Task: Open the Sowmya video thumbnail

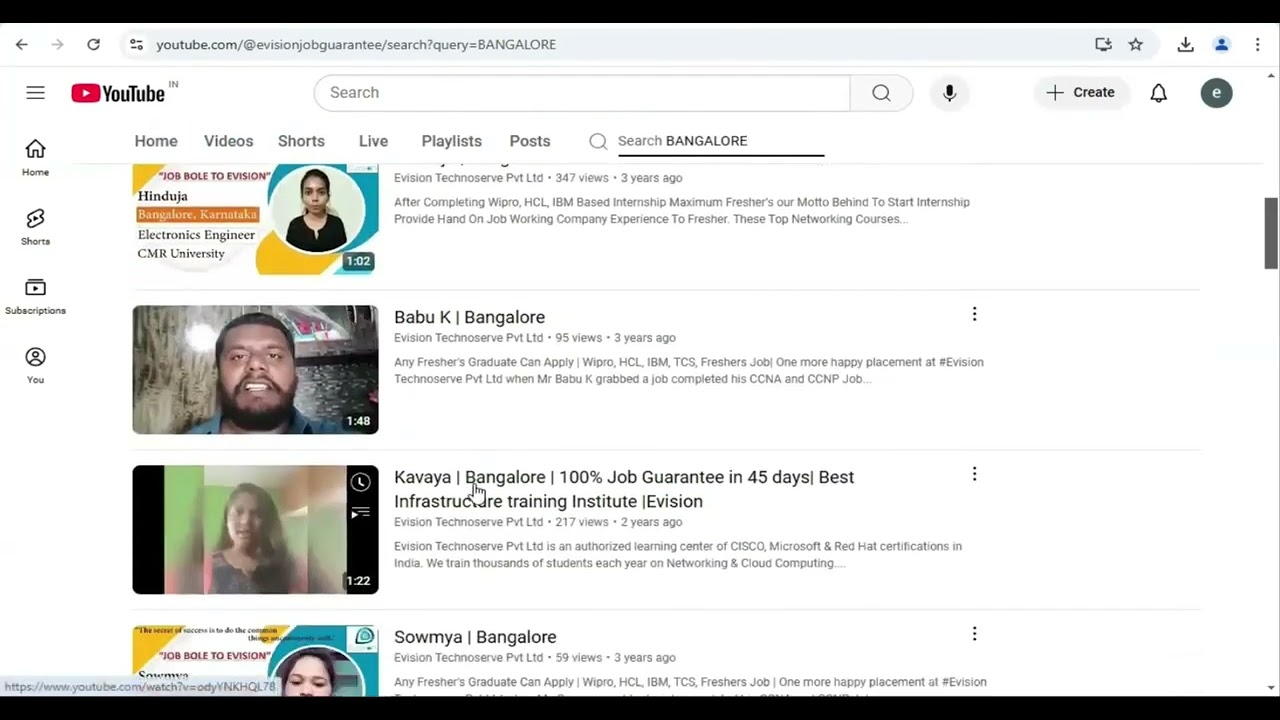Action: point(255,660)
